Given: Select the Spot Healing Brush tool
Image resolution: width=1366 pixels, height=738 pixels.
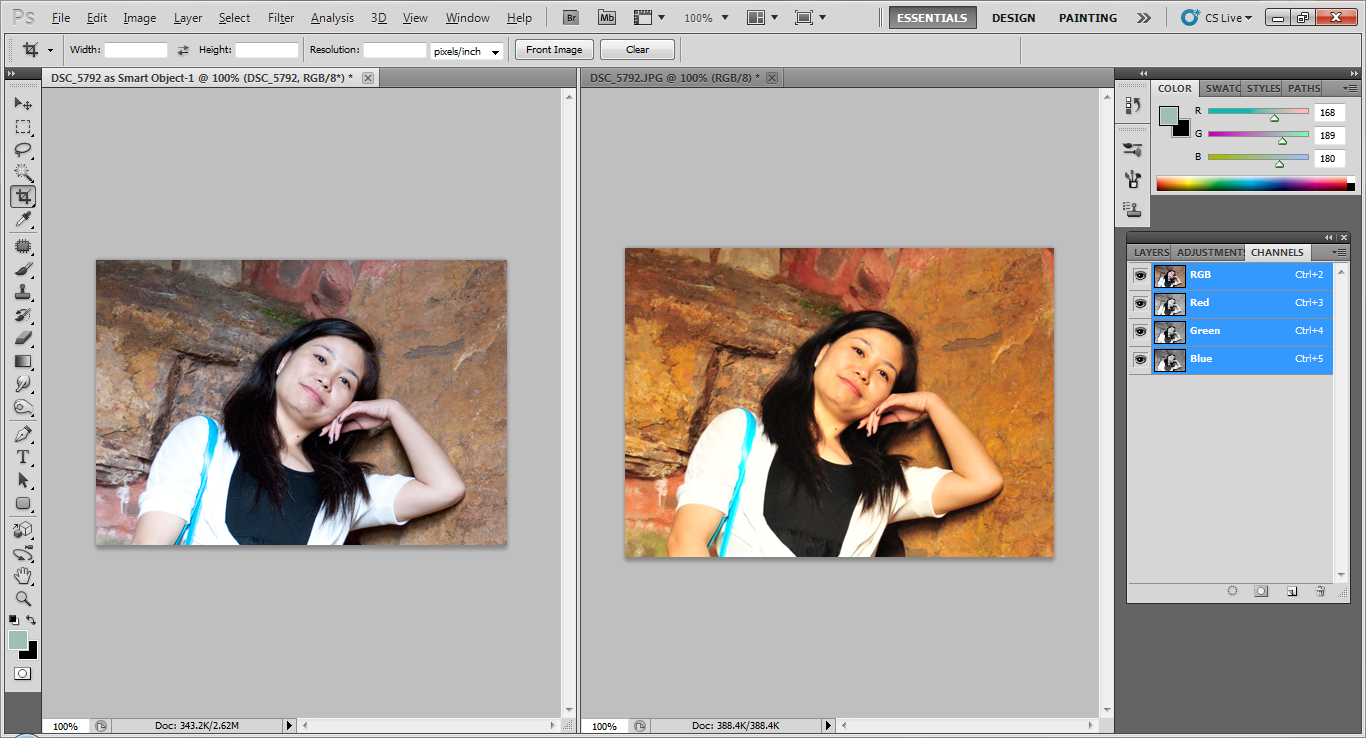Looking at the screenshot, I should tap(23, 246).
